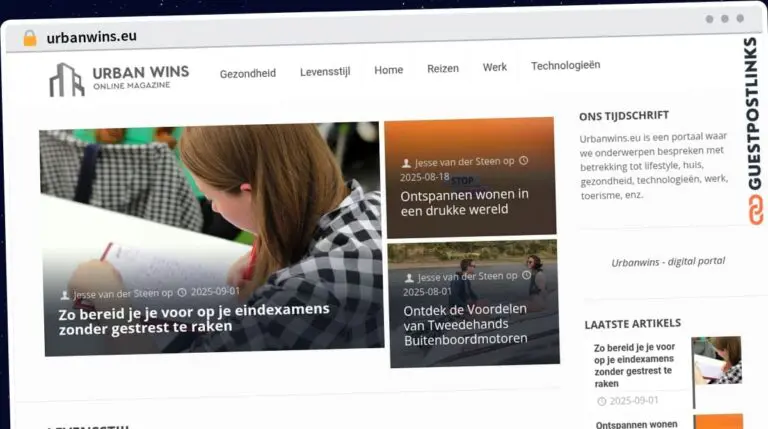Image resolution: width=768 pixels, height=429 pixels.
Task: Open article 'Zo bereid je je voor' headline
Action: point(193,318)
